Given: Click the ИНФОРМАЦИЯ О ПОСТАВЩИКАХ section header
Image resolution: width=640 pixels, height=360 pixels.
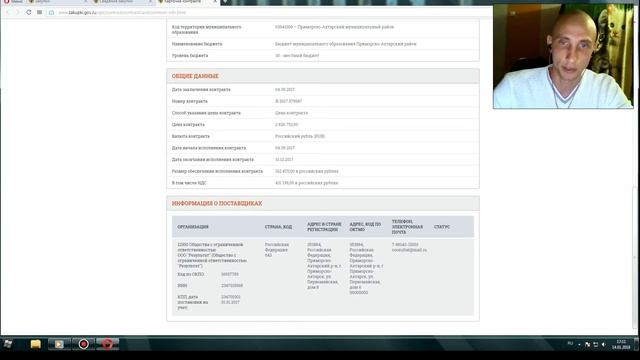Looking at the screenshot, I should tap(217, 203).
